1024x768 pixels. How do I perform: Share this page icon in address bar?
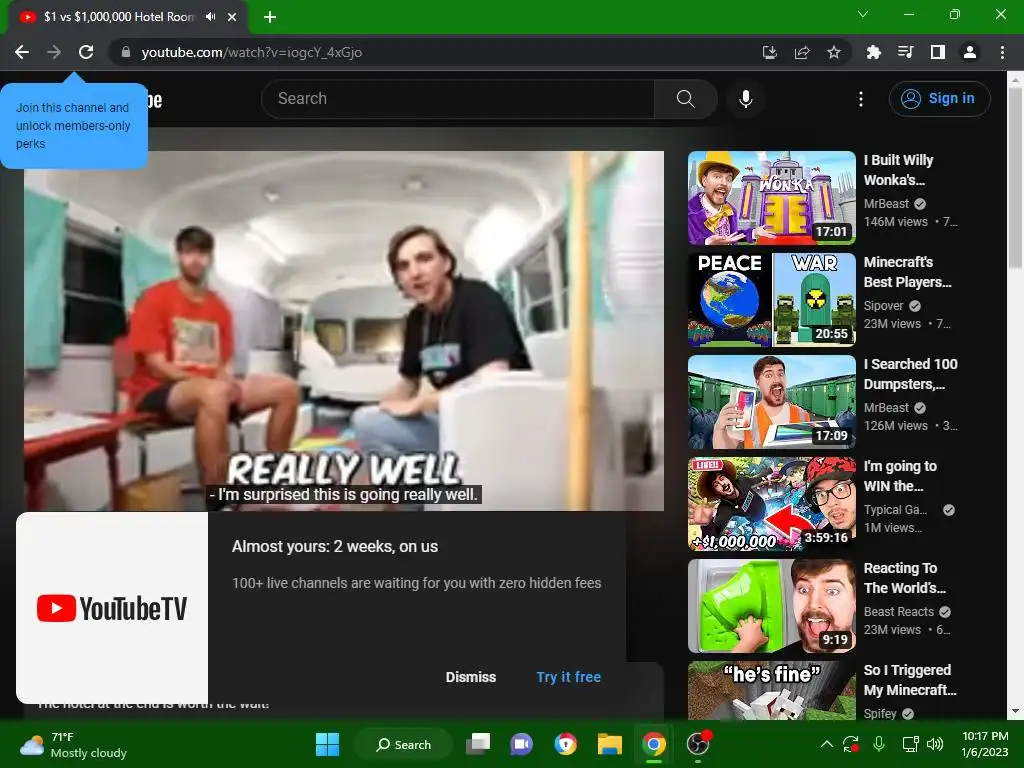click(x=802, y=52)
